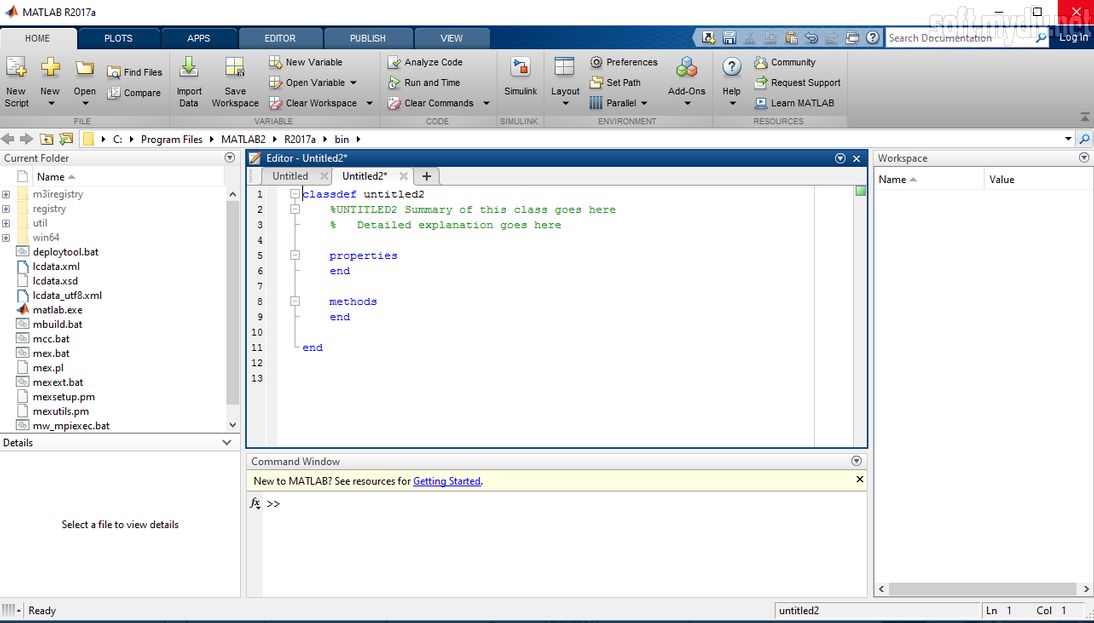The image size is (1094, 623).
Task: Open an existing file
Action: (x=84, y=80)
